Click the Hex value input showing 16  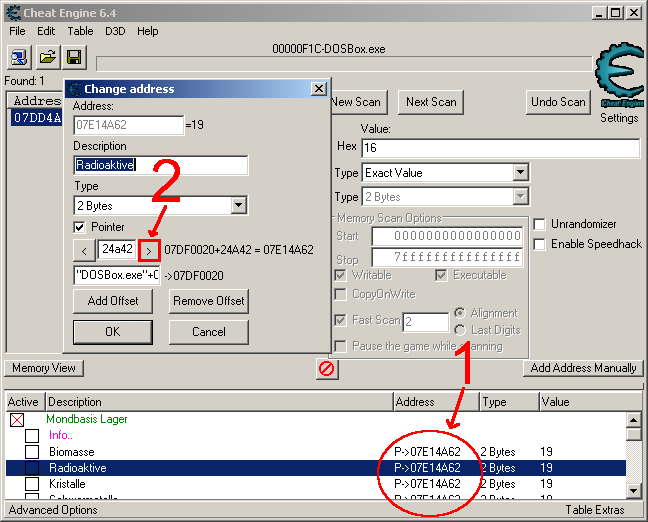coord(500,148)
